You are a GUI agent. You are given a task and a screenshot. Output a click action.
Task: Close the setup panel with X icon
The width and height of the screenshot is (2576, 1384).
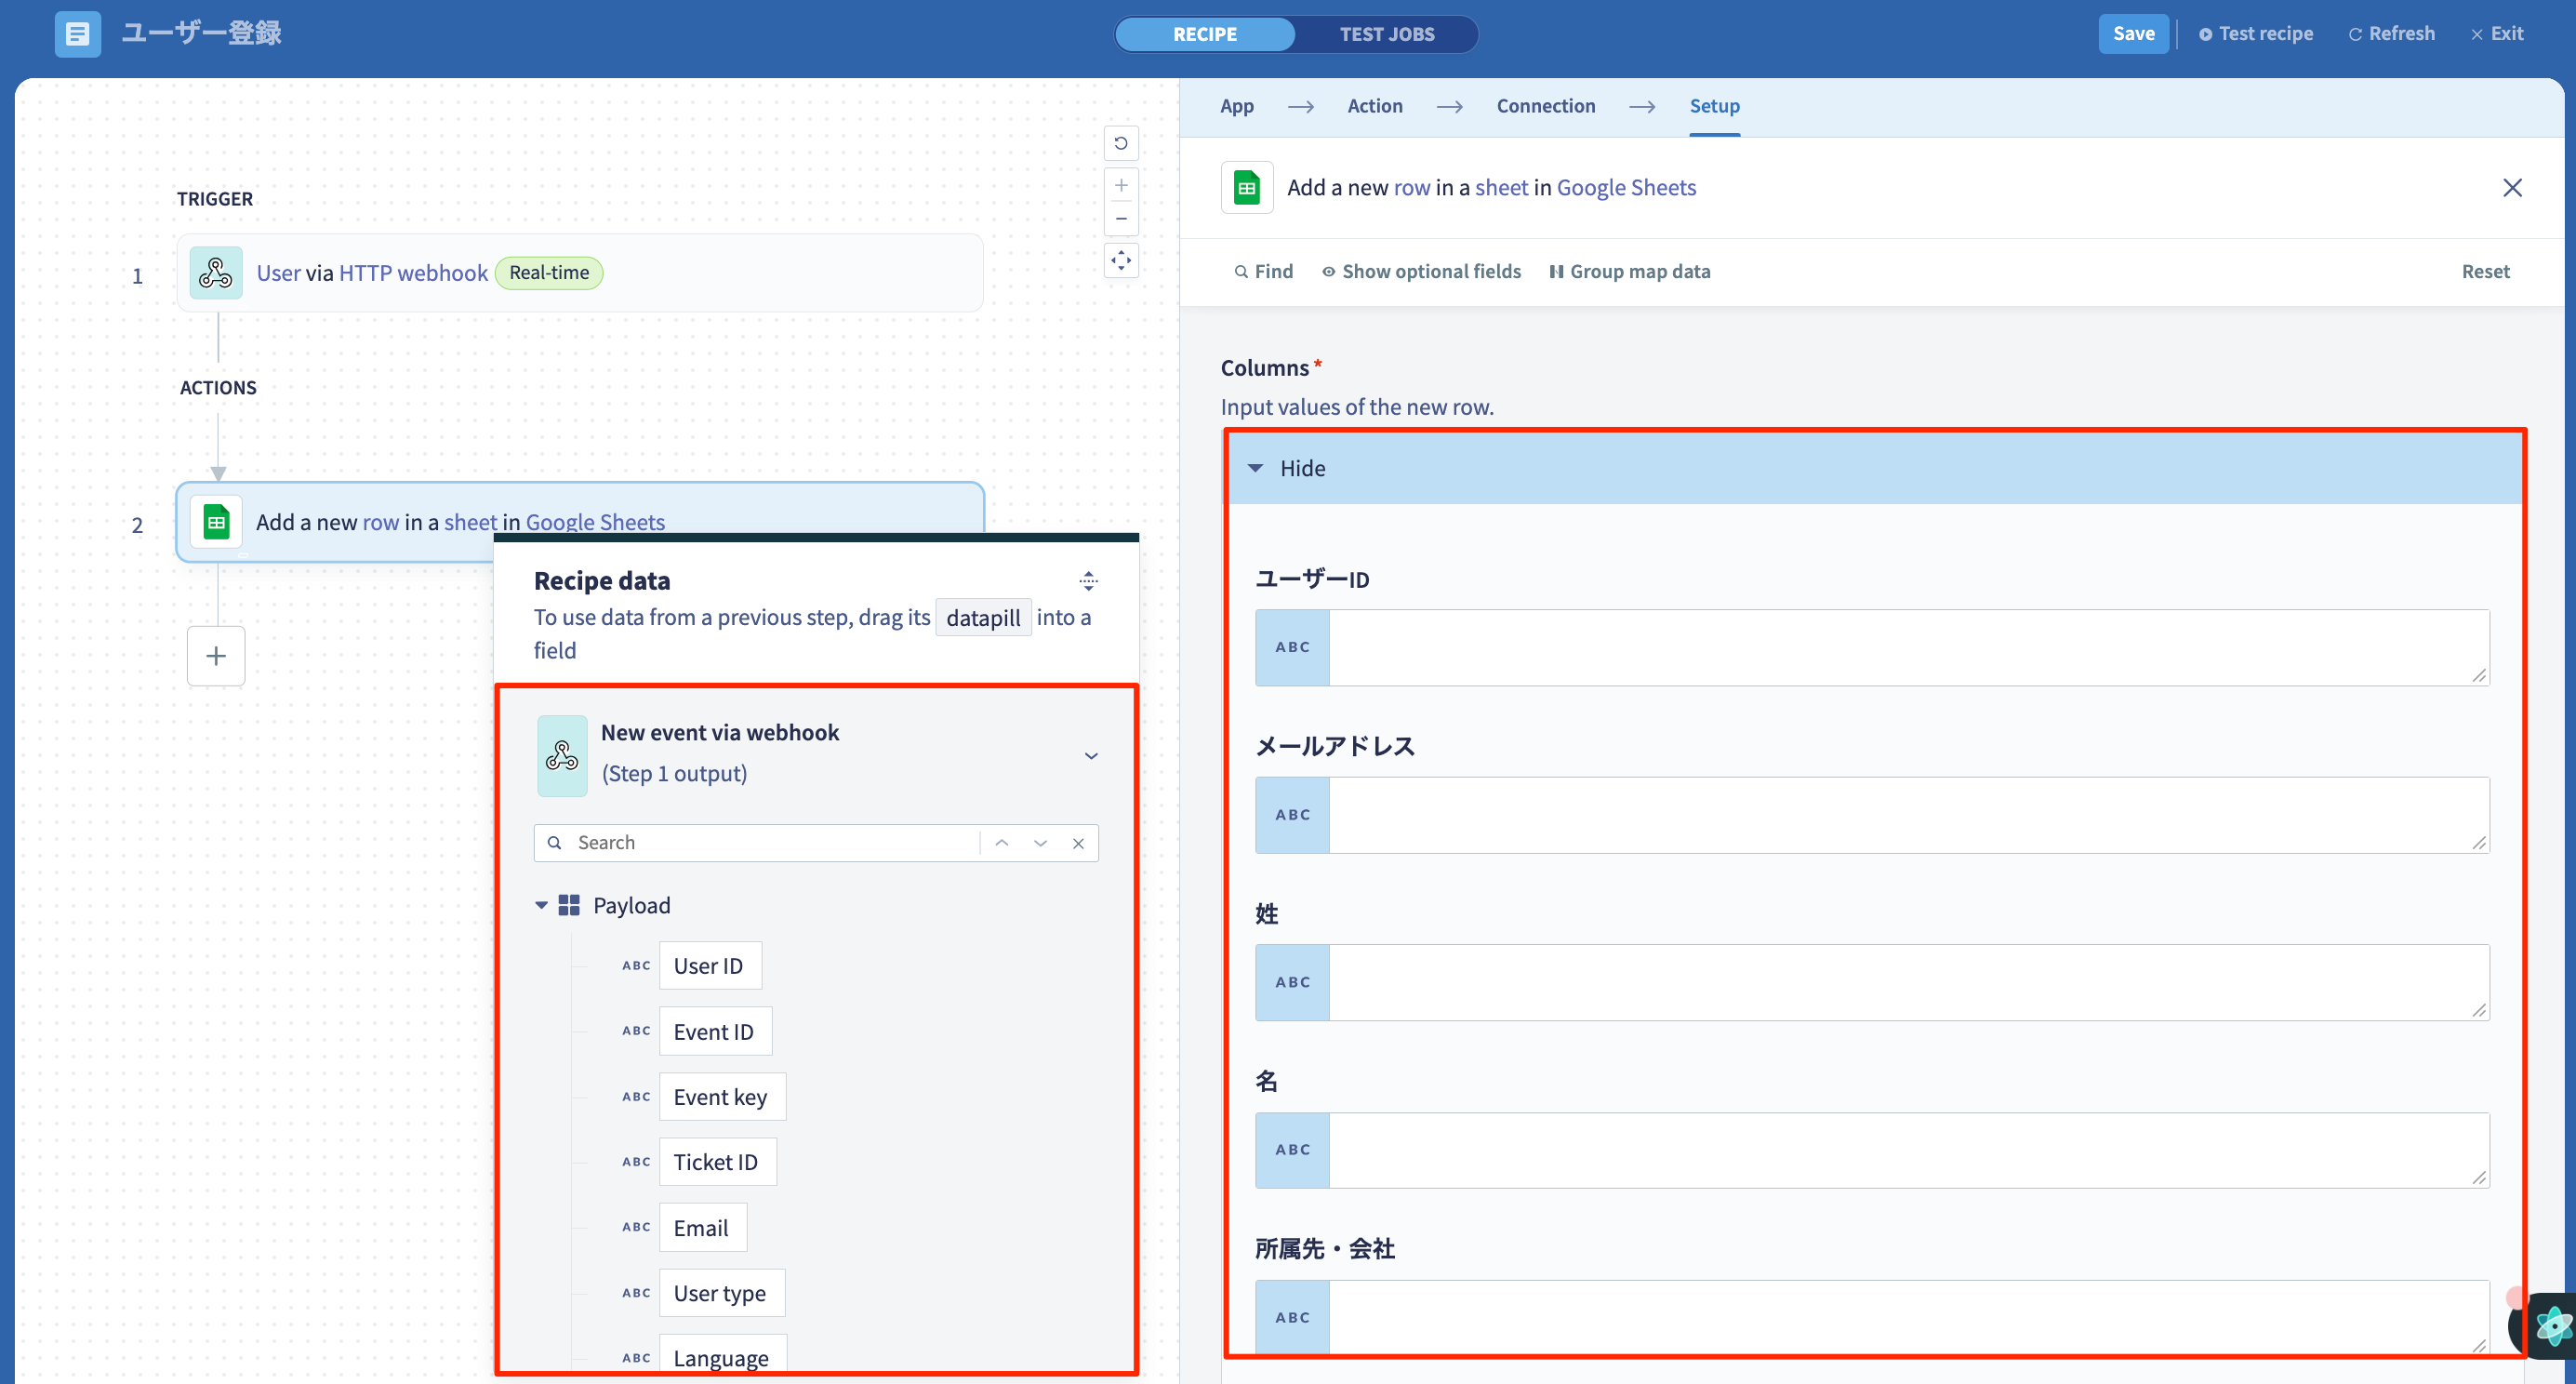tap(2511, 188)
